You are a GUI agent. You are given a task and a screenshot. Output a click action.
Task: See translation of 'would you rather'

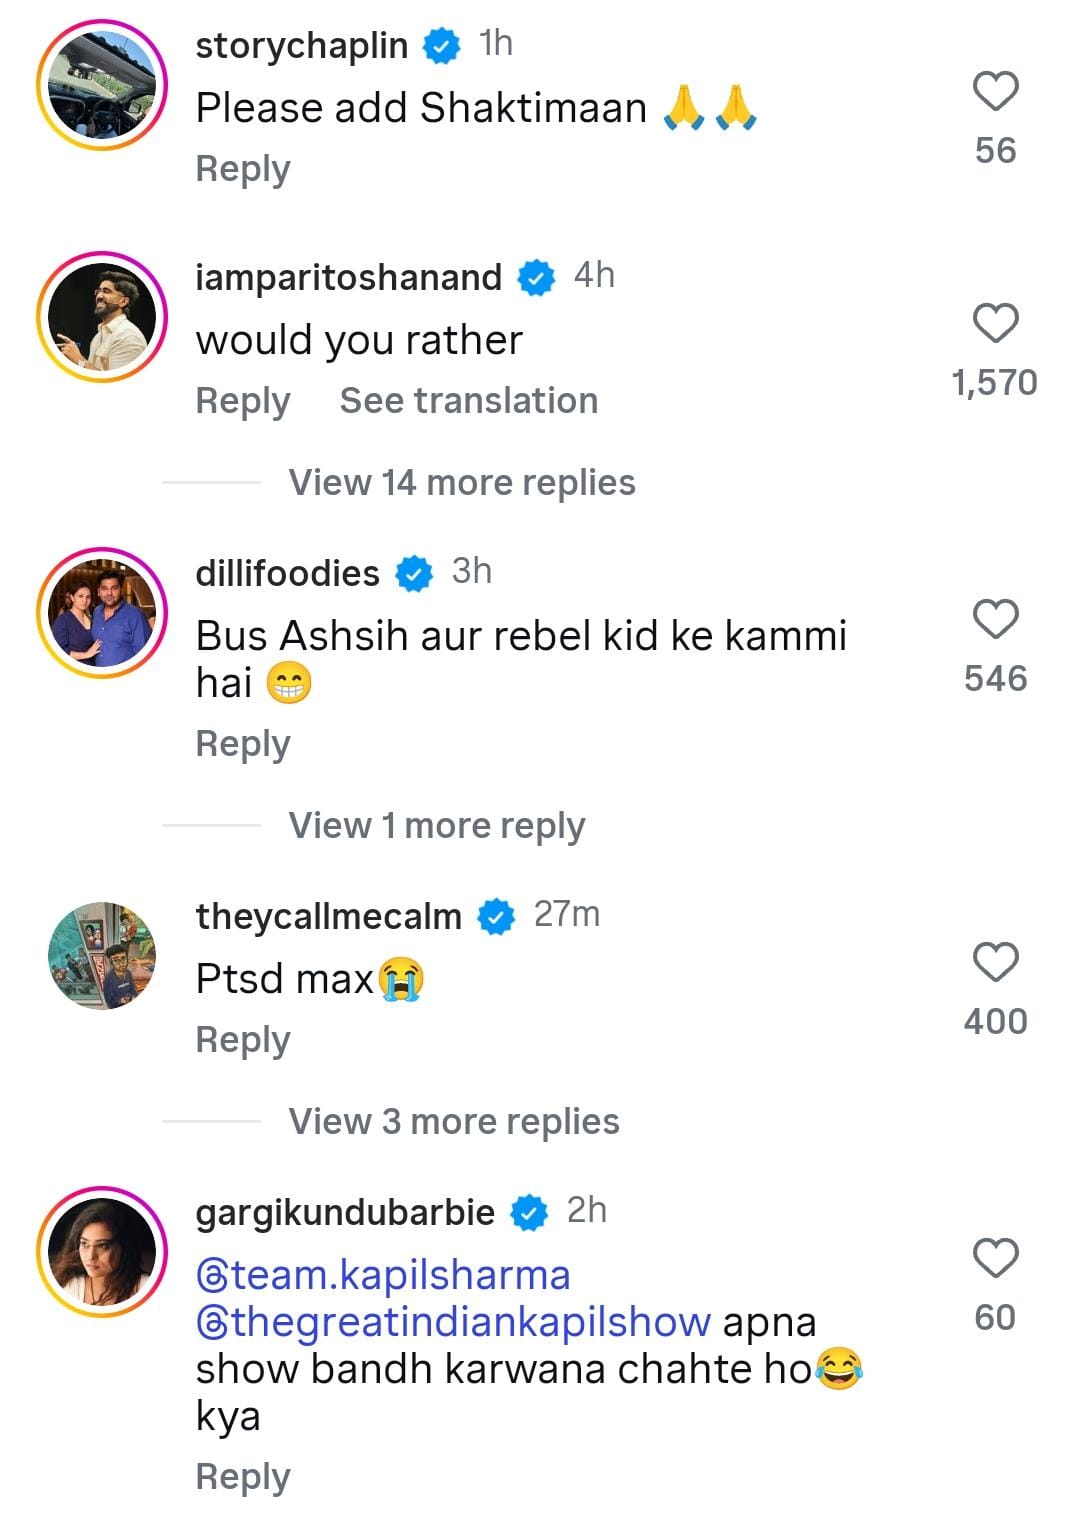tap(468, 401)
